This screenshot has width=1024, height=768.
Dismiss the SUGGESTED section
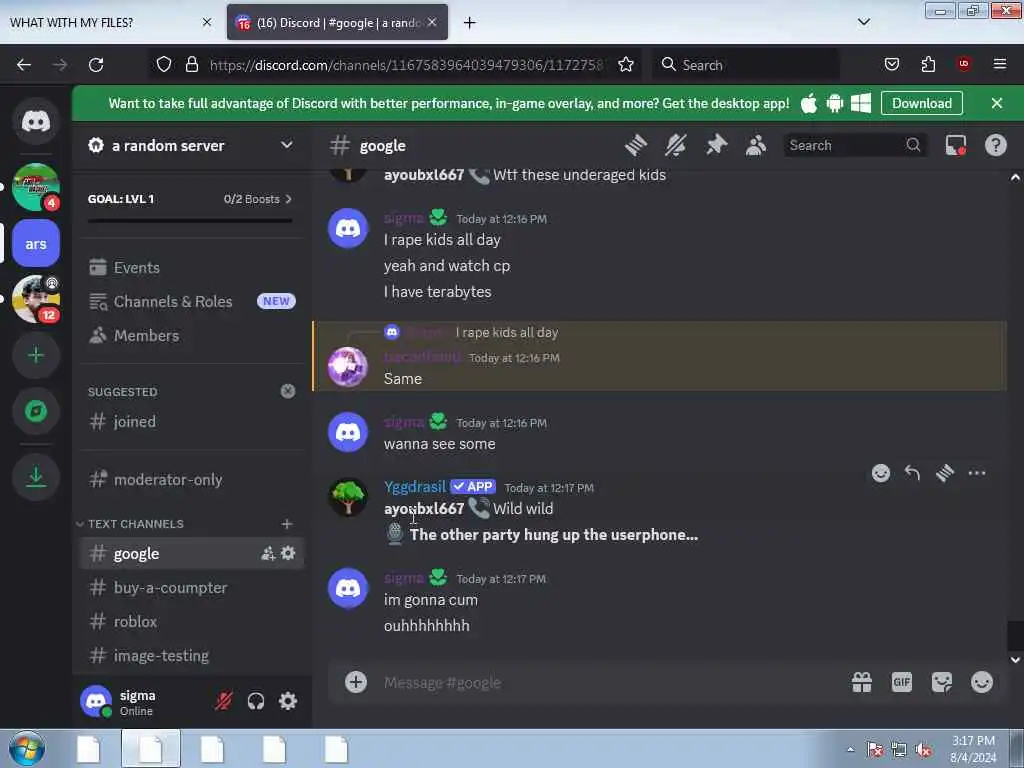287,391
